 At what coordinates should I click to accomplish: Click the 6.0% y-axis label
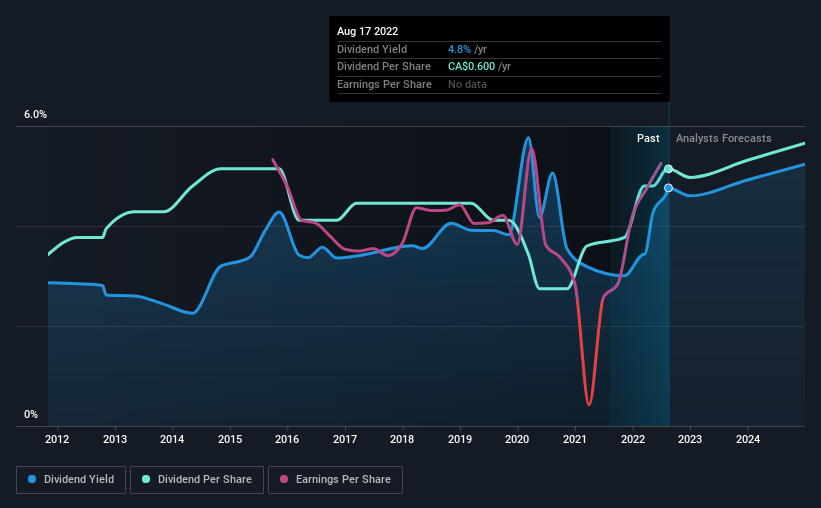[x=35, y=115]
